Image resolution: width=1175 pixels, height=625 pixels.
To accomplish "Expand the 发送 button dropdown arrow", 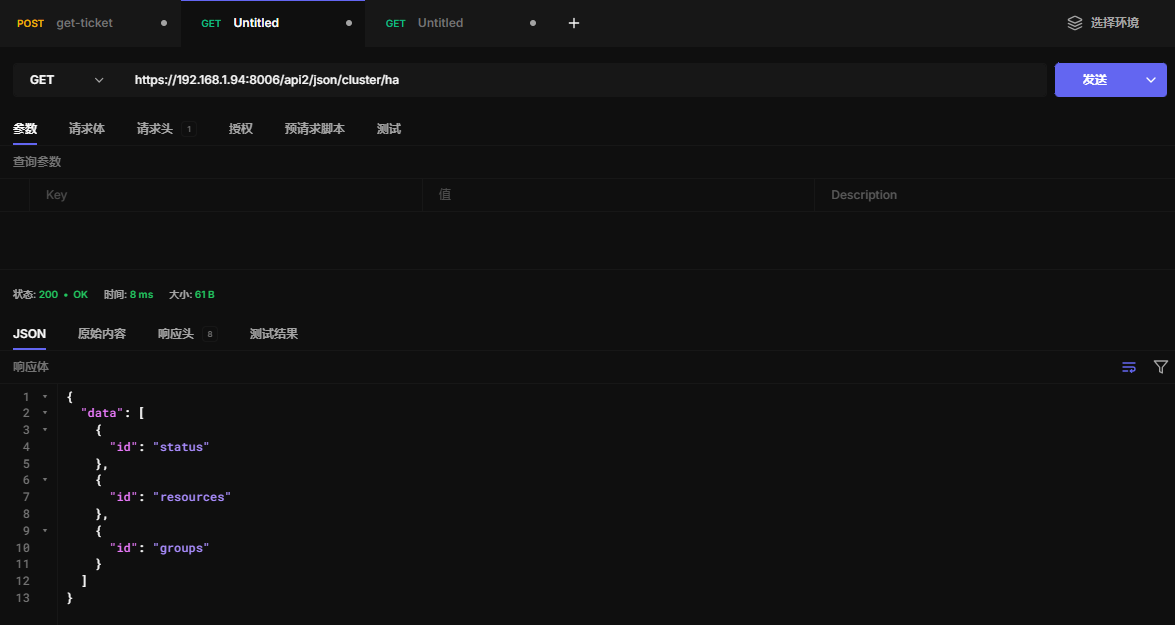I will coord(1151,80).
